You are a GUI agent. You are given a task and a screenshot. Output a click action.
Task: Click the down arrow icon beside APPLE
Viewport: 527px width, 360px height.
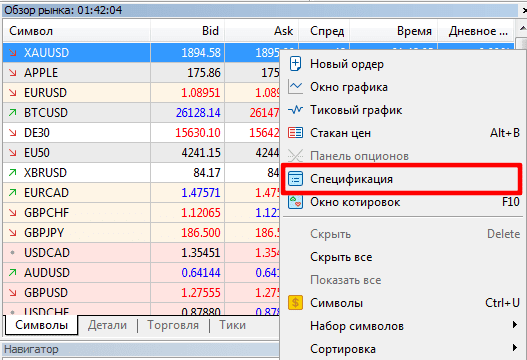[13, 73]
